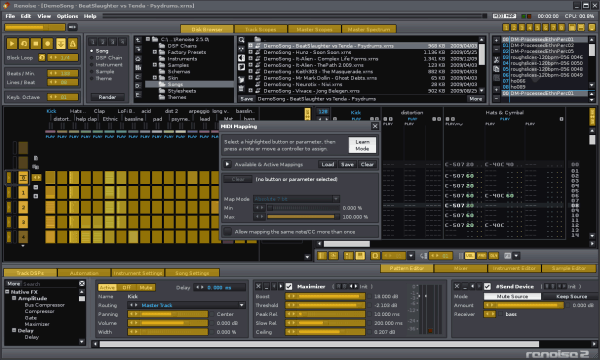Expand the Skin folder in tree

tap(155, 78)
